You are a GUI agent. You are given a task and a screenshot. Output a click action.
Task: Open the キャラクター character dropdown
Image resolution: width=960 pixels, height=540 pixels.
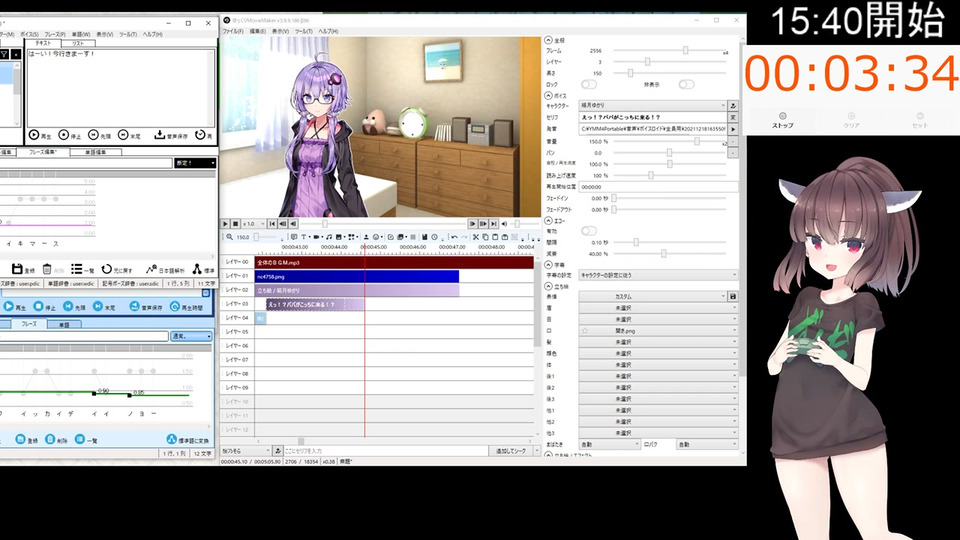(x=653, y=105)
